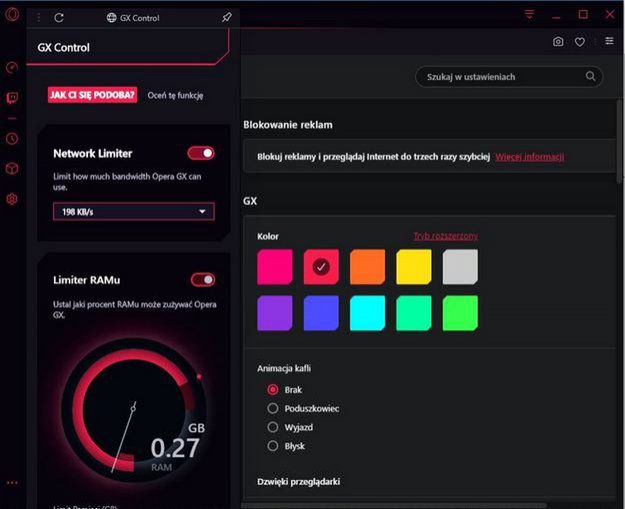Pin the GX Control panel
The image size is (625, 509).
pyautogui.click(x=227, y=17)
